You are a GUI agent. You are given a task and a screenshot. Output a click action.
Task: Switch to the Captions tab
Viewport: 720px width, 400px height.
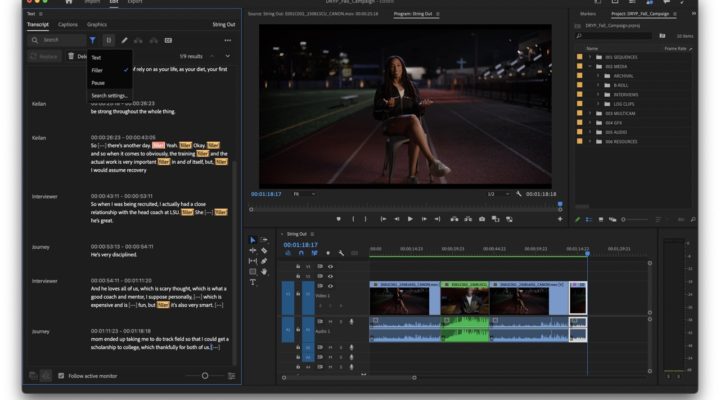[68, 24]
